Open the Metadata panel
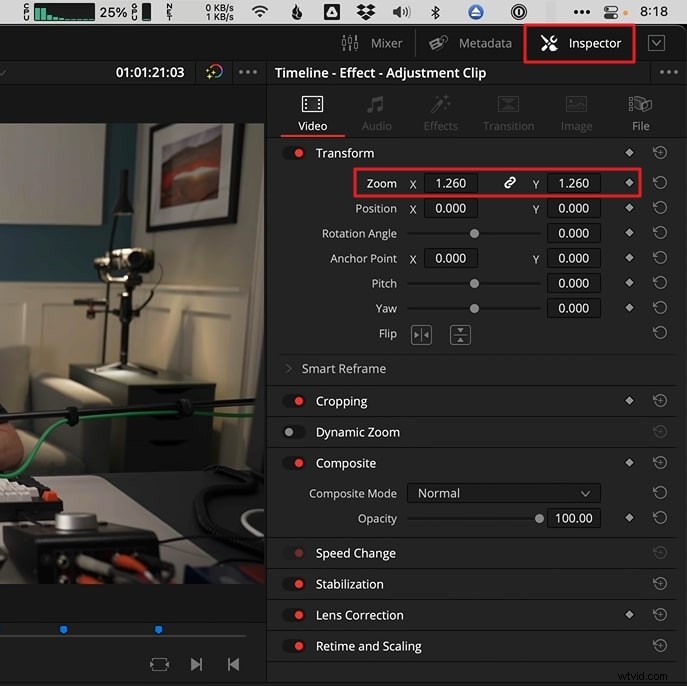The height and width of the screenshot is (686, 687). tap(470, 43)
